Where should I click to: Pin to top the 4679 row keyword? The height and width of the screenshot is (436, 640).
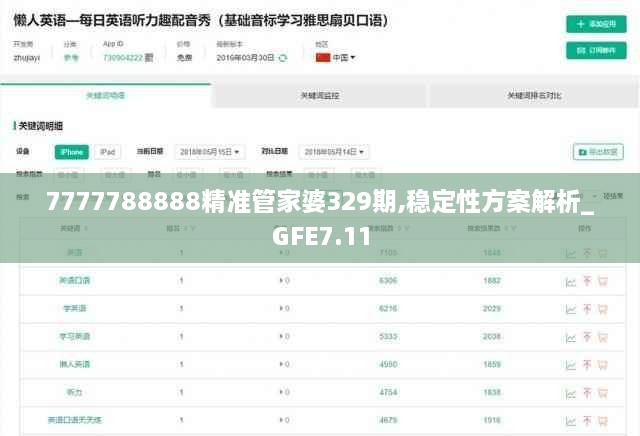[x=587, y=420]
